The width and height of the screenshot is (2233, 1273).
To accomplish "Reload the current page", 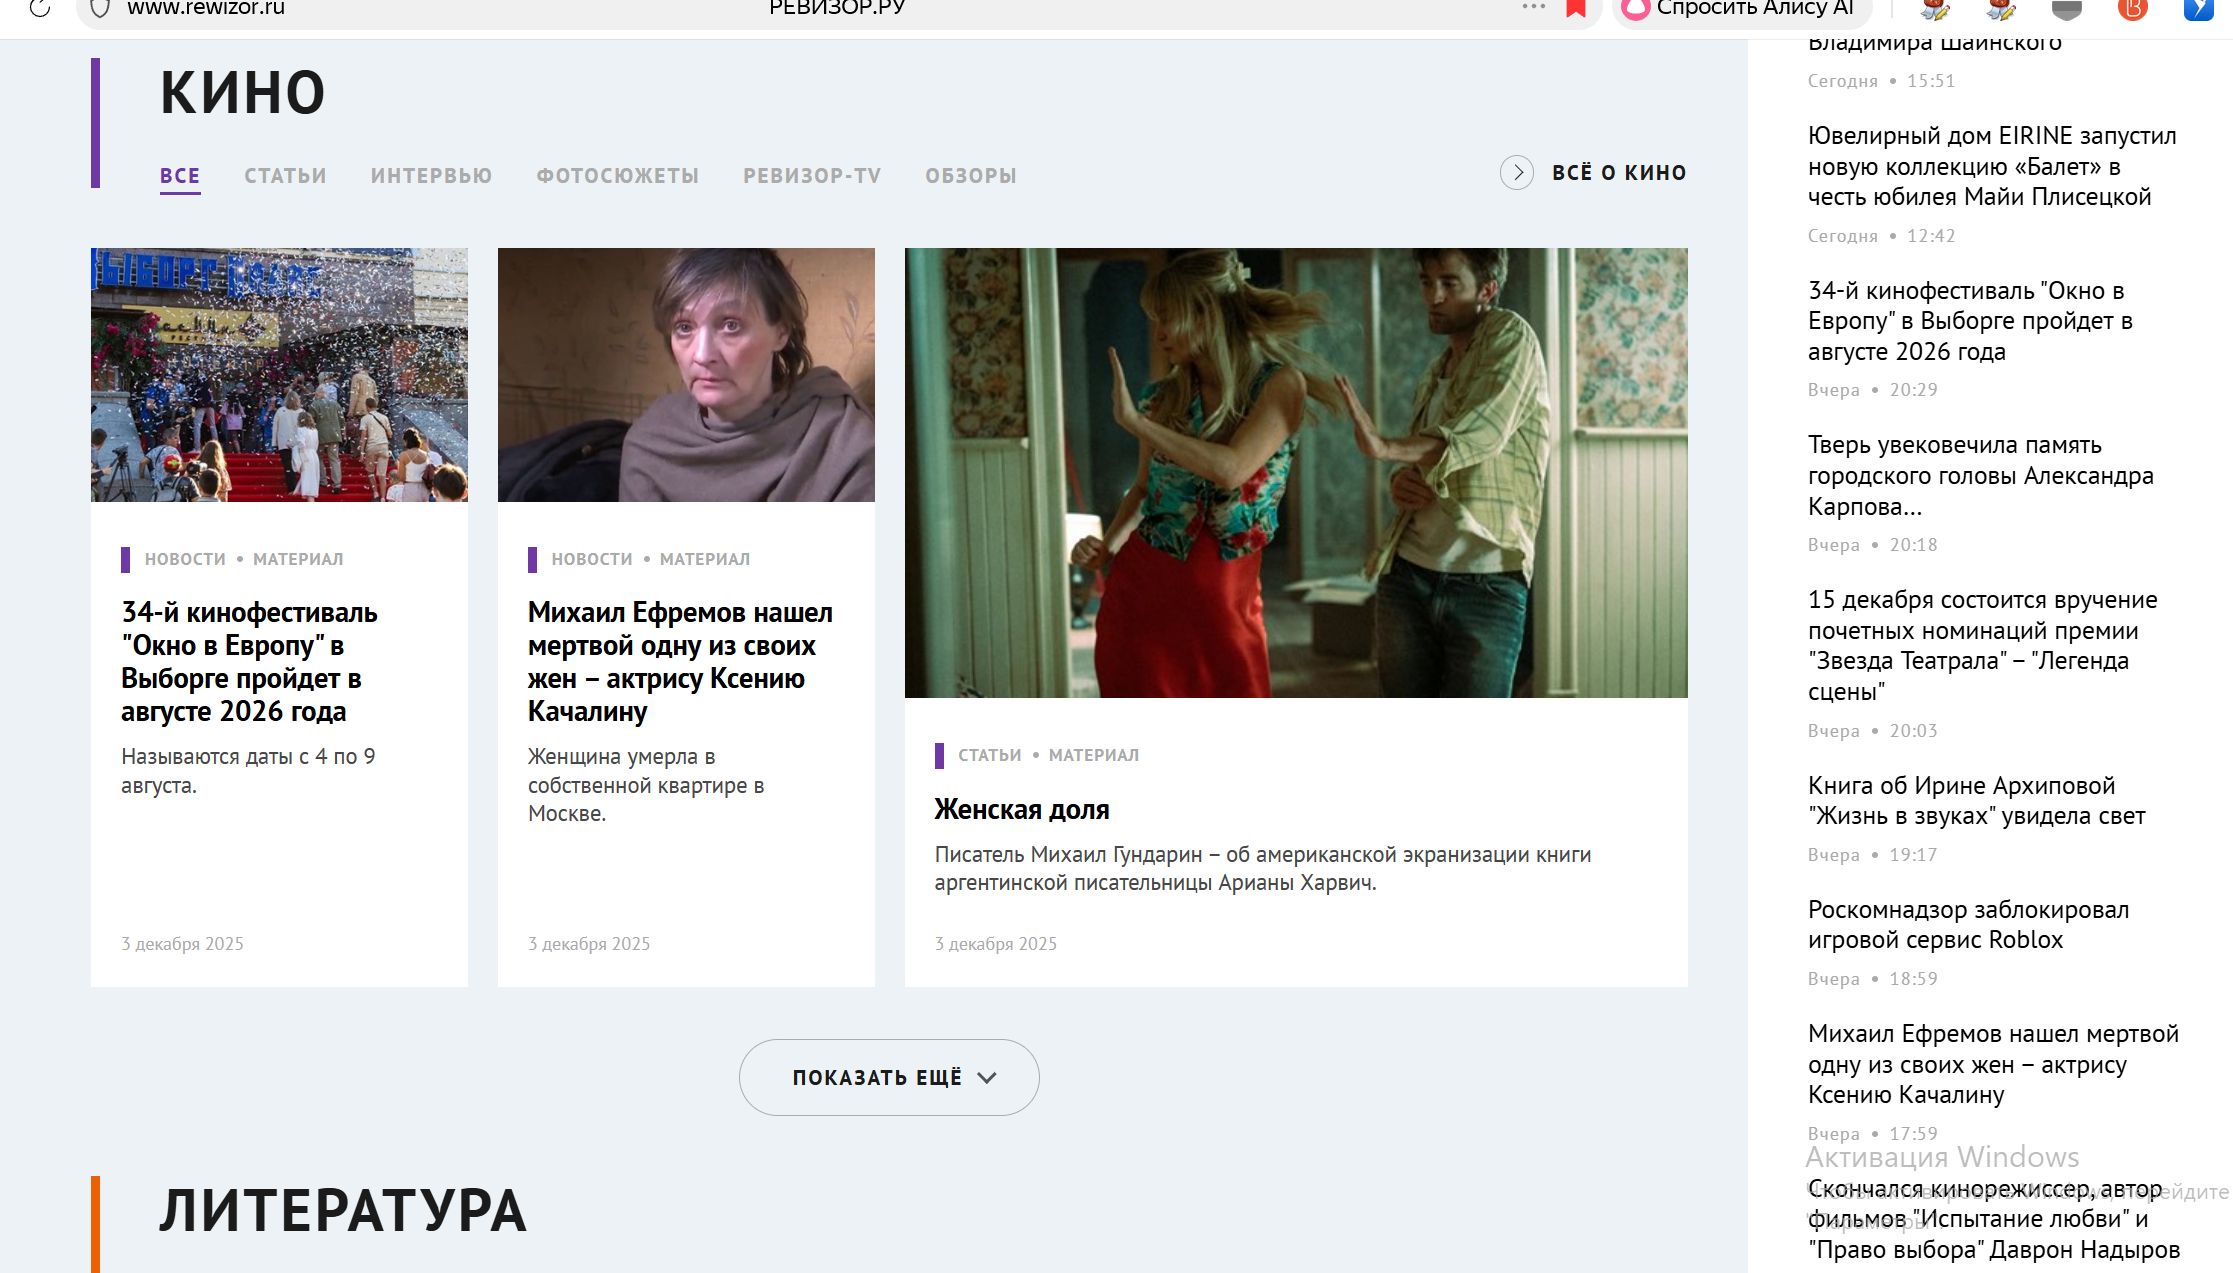I will [42, 8].
